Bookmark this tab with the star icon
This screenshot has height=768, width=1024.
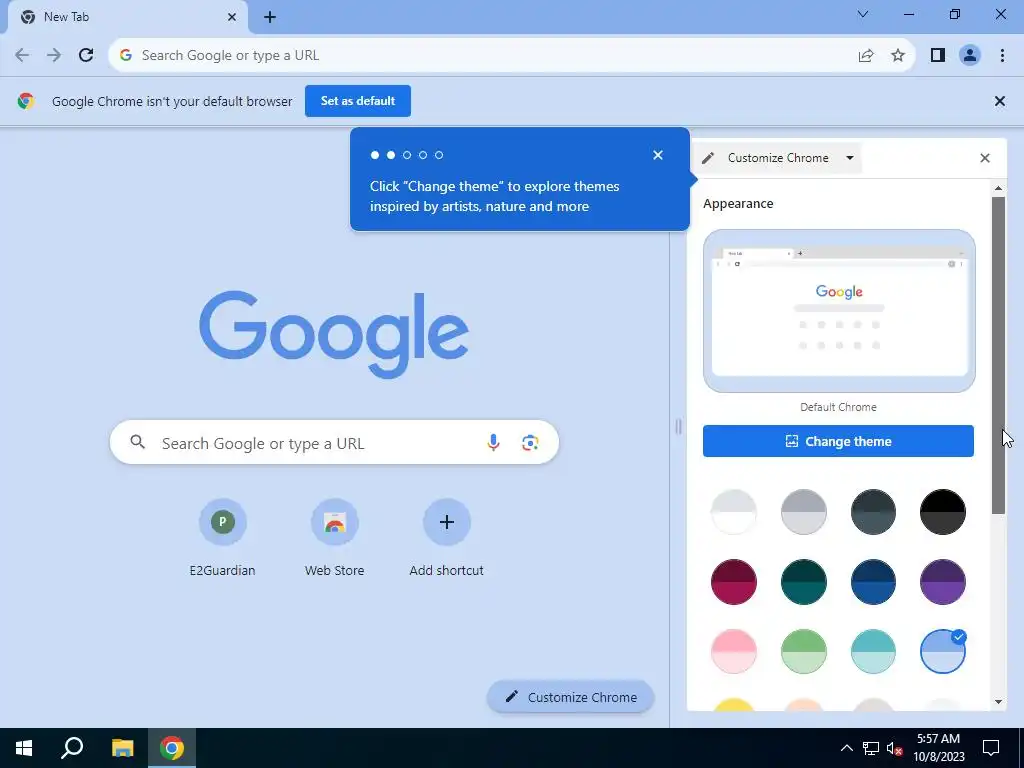tap(898, 56)
